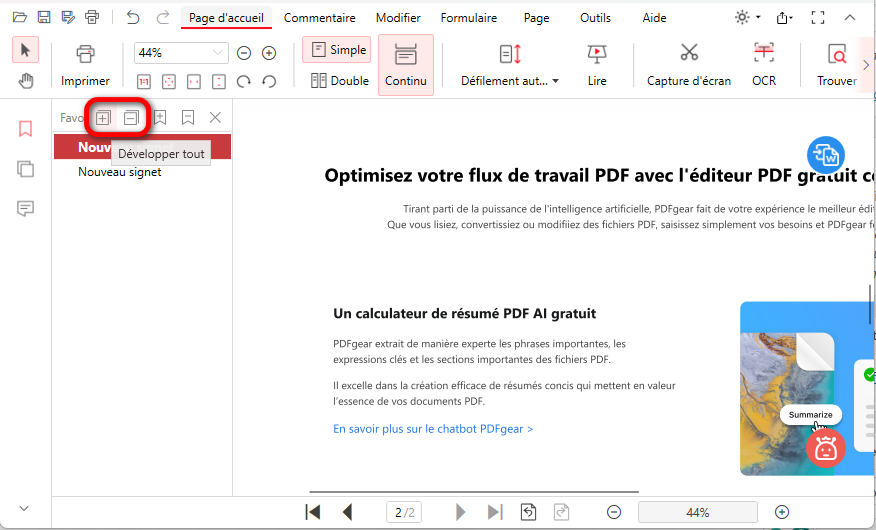This screenshot has height=530, width=876.
Task: Enter full screen mode
Action: (x=818, y=18)
